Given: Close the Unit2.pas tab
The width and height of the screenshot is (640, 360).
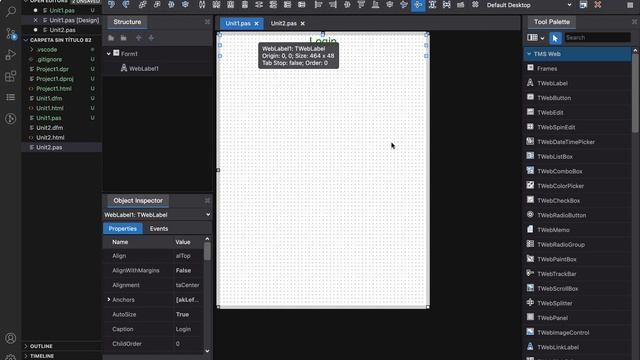Looking at the screenshot, I should [x=302, y=24].
